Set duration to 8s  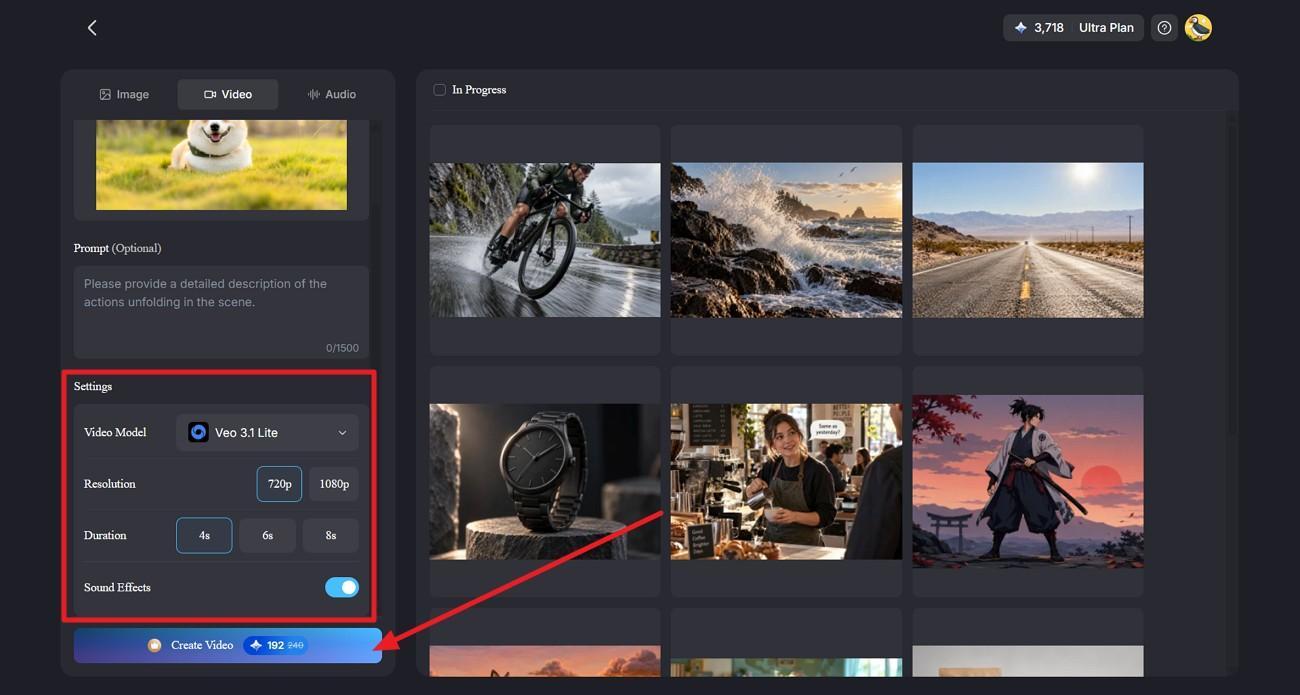pos(331,535)
